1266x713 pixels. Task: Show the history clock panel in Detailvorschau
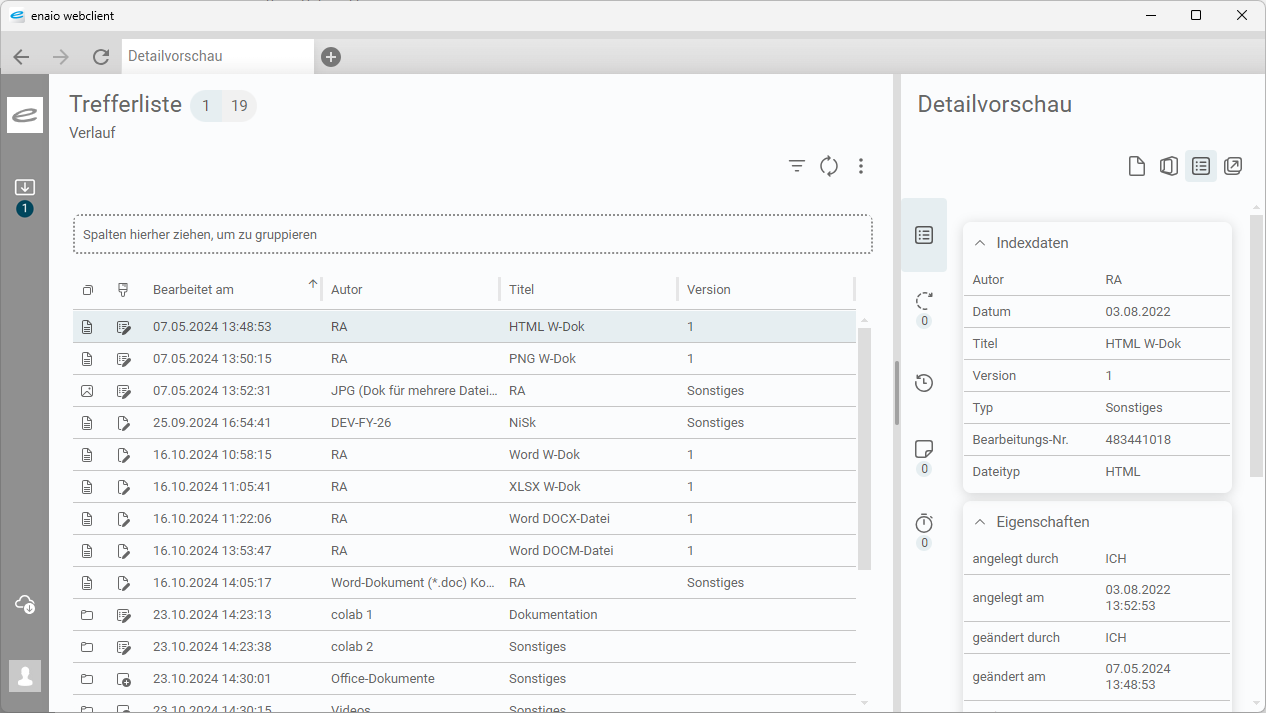click(x=924, y=383)
